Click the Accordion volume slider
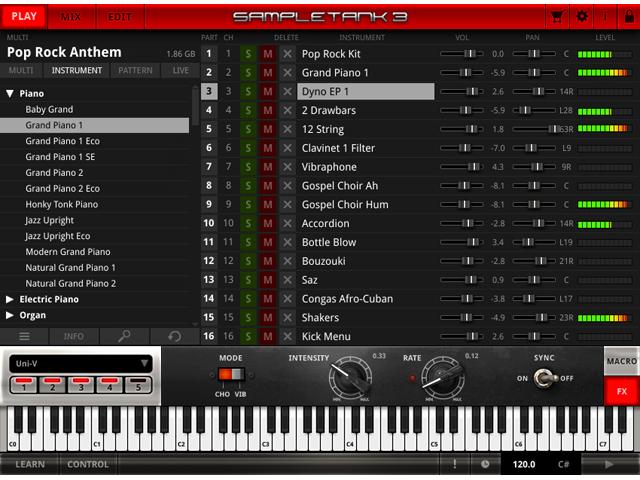640x480 pixels. click(462, 223)
